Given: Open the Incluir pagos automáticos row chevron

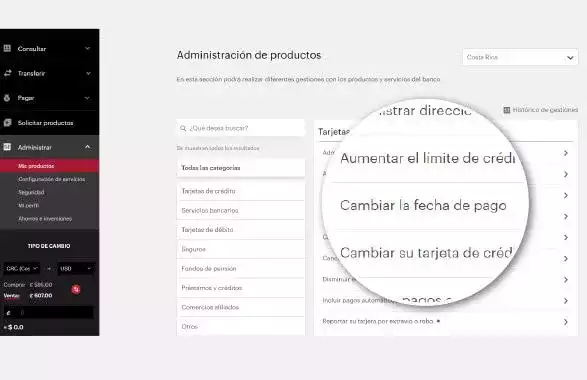Looking at the screenshot, I should point(566,301).
